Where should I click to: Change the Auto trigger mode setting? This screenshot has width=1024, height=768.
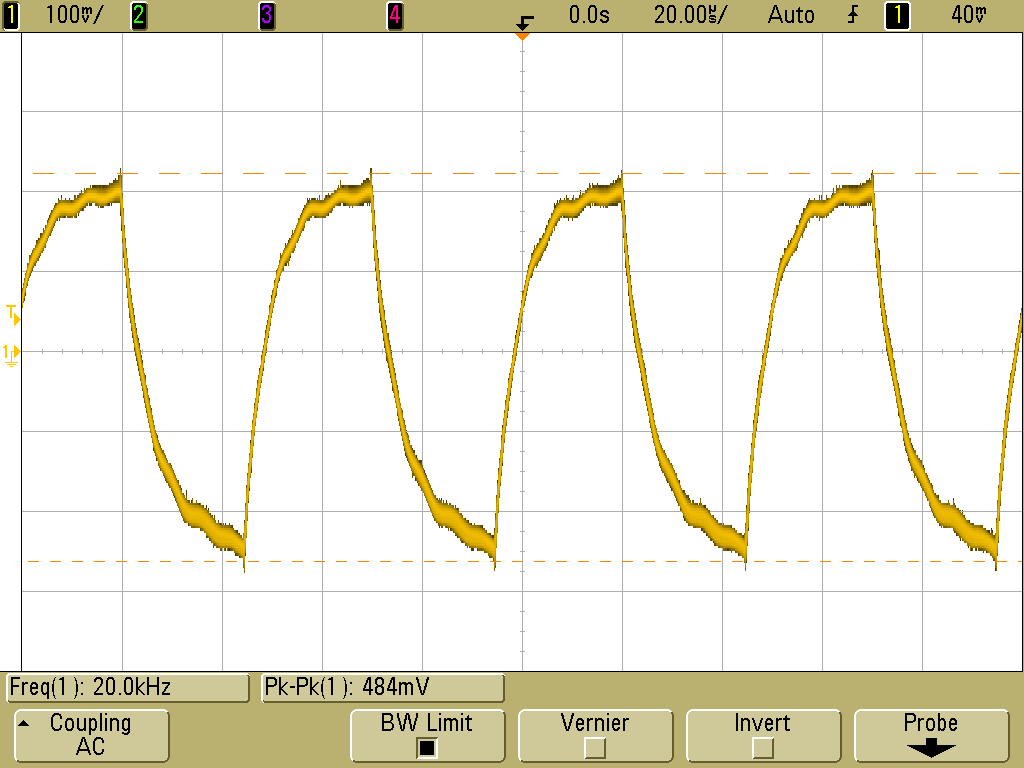tap(791, 15)
